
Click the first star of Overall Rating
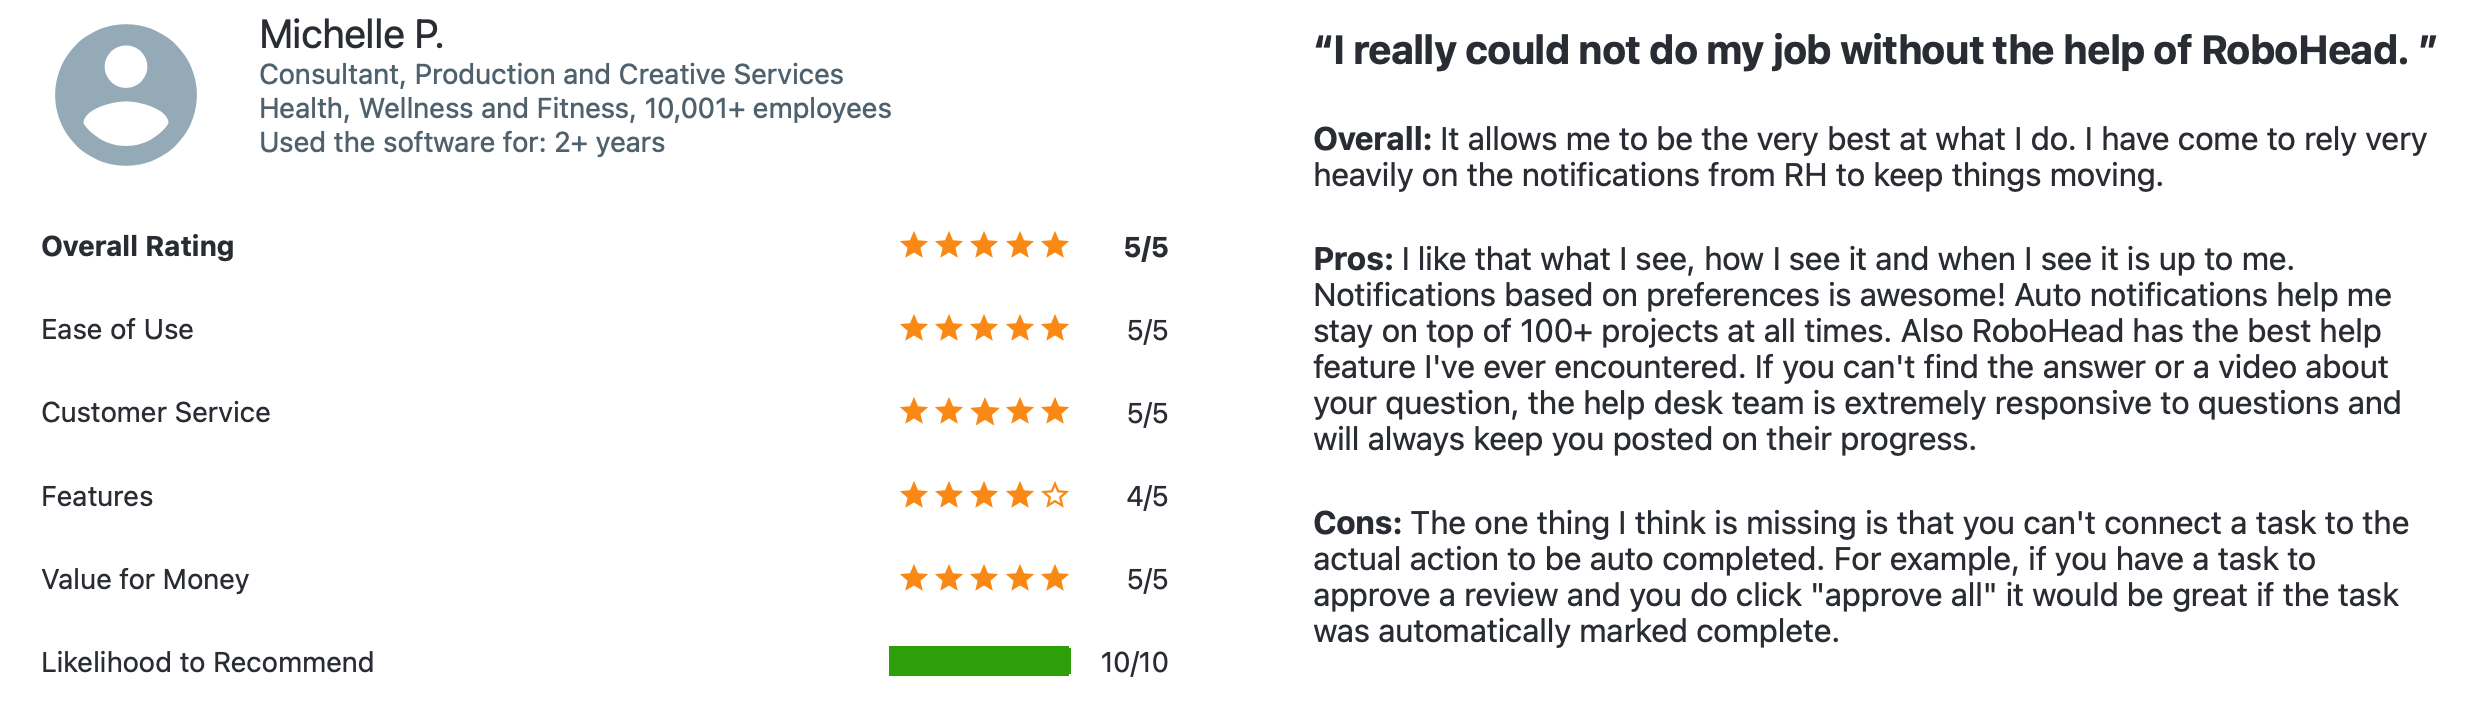pyautogui.click(x=913, y=245)
